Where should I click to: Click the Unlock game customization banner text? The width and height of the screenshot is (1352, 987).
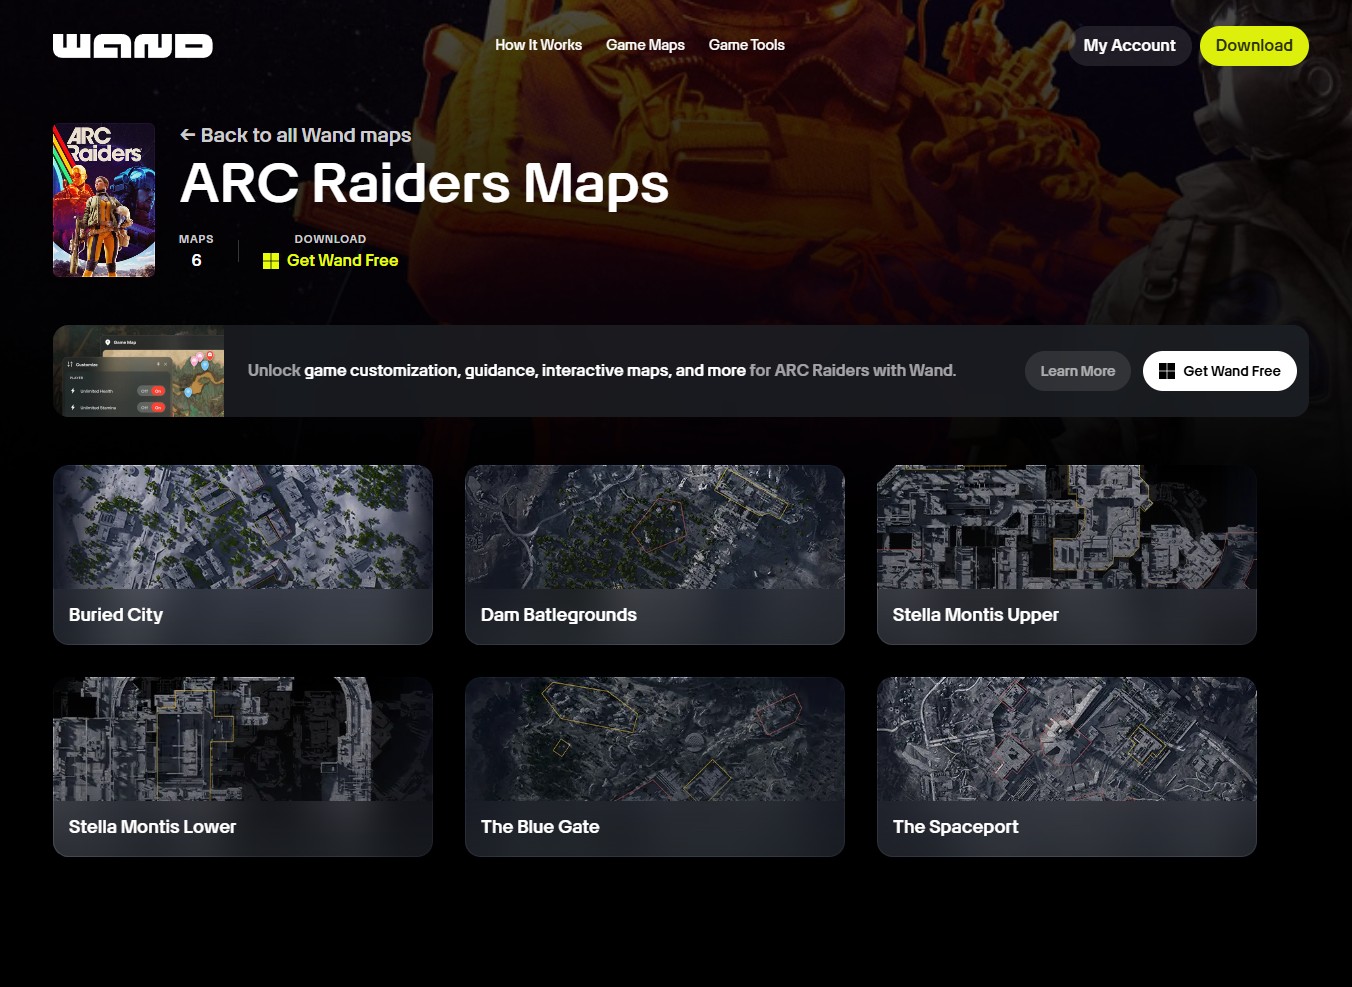point(602,371)
